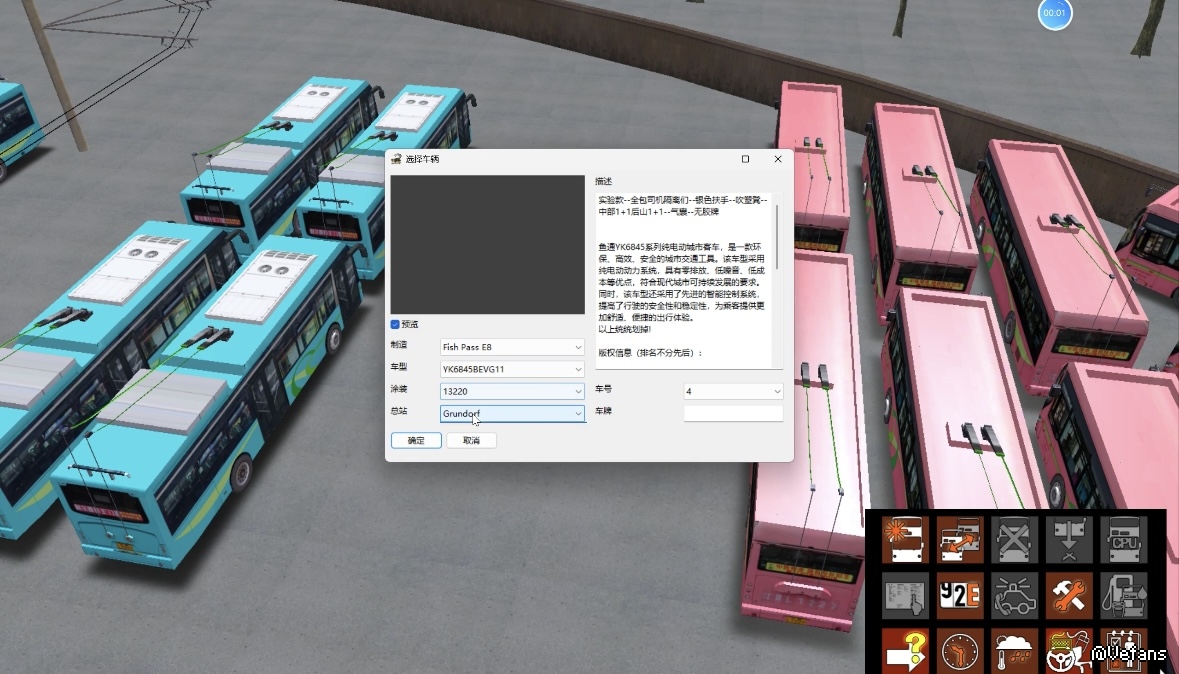The width and height of the screenshot is (1179, 674).
Task: Click the delete bus icon with X
Action: (1015, 540)
